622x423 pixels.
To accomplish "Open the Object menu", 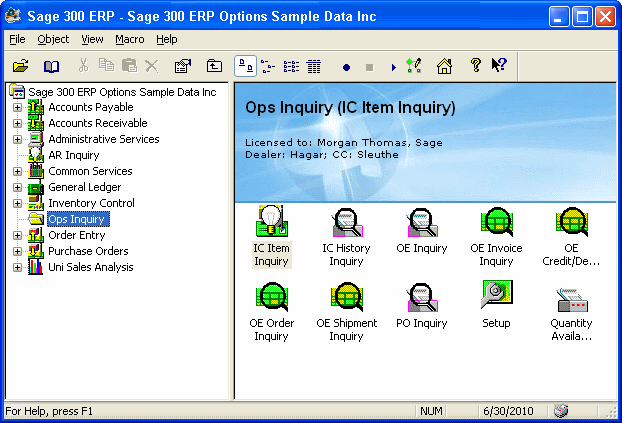I will 53,39.
